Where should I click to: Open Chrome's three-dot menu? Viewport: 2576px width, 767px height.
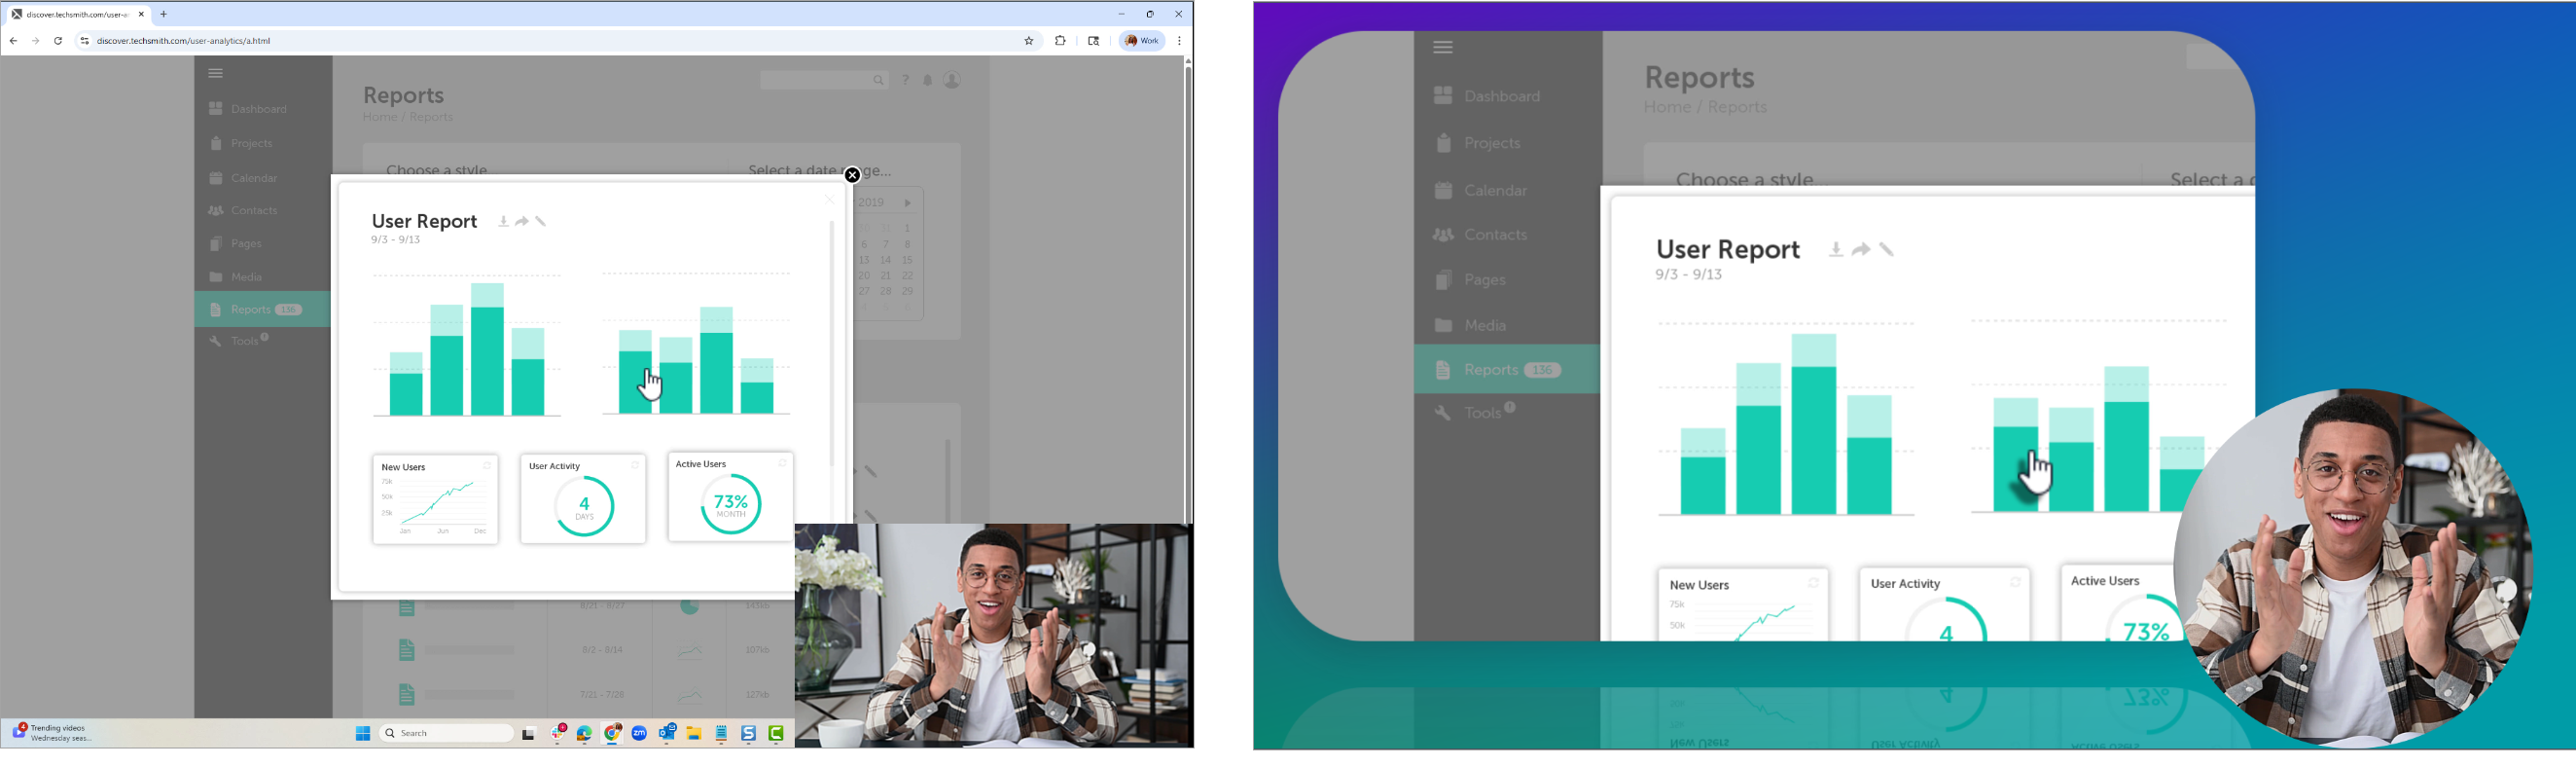[1180, 41]
